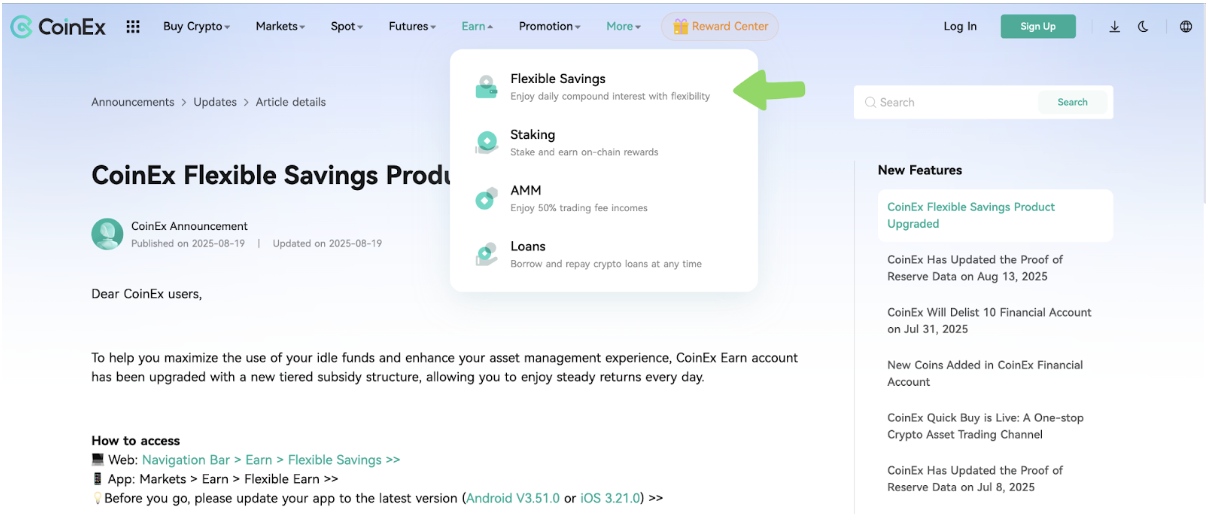This screenshot has height=526, width=1208.
Task: Expand the Buy Crypto dropdown
Action: pyautogui.click(x=196, y=27)
